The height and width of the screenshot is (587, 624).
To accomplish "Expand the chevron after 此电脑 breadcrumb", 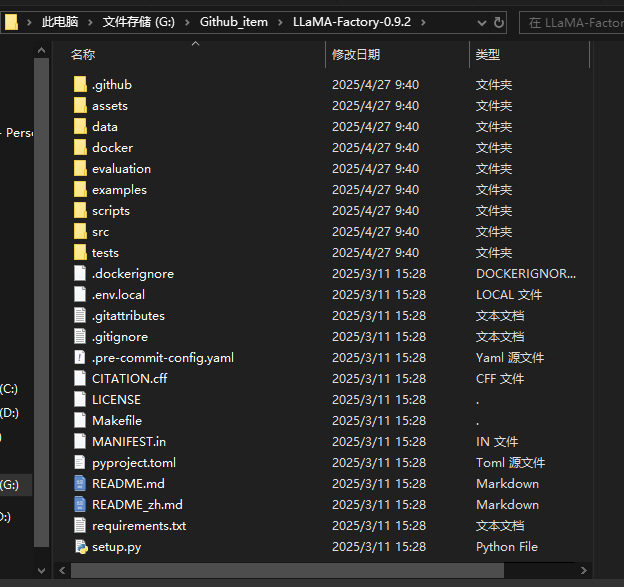I will [x=90, y=22].
